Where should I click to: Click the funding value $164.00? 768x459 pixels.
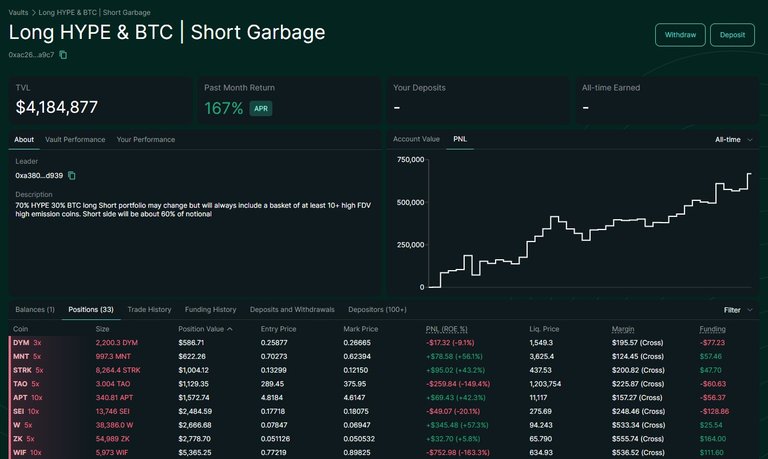[x=713, y=439]
